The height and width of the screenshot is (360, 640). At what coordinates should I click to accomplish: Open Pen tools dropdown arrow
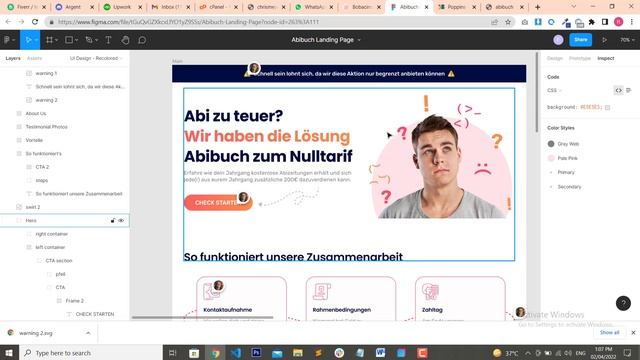pyautogui.click(x=96, y=40)
